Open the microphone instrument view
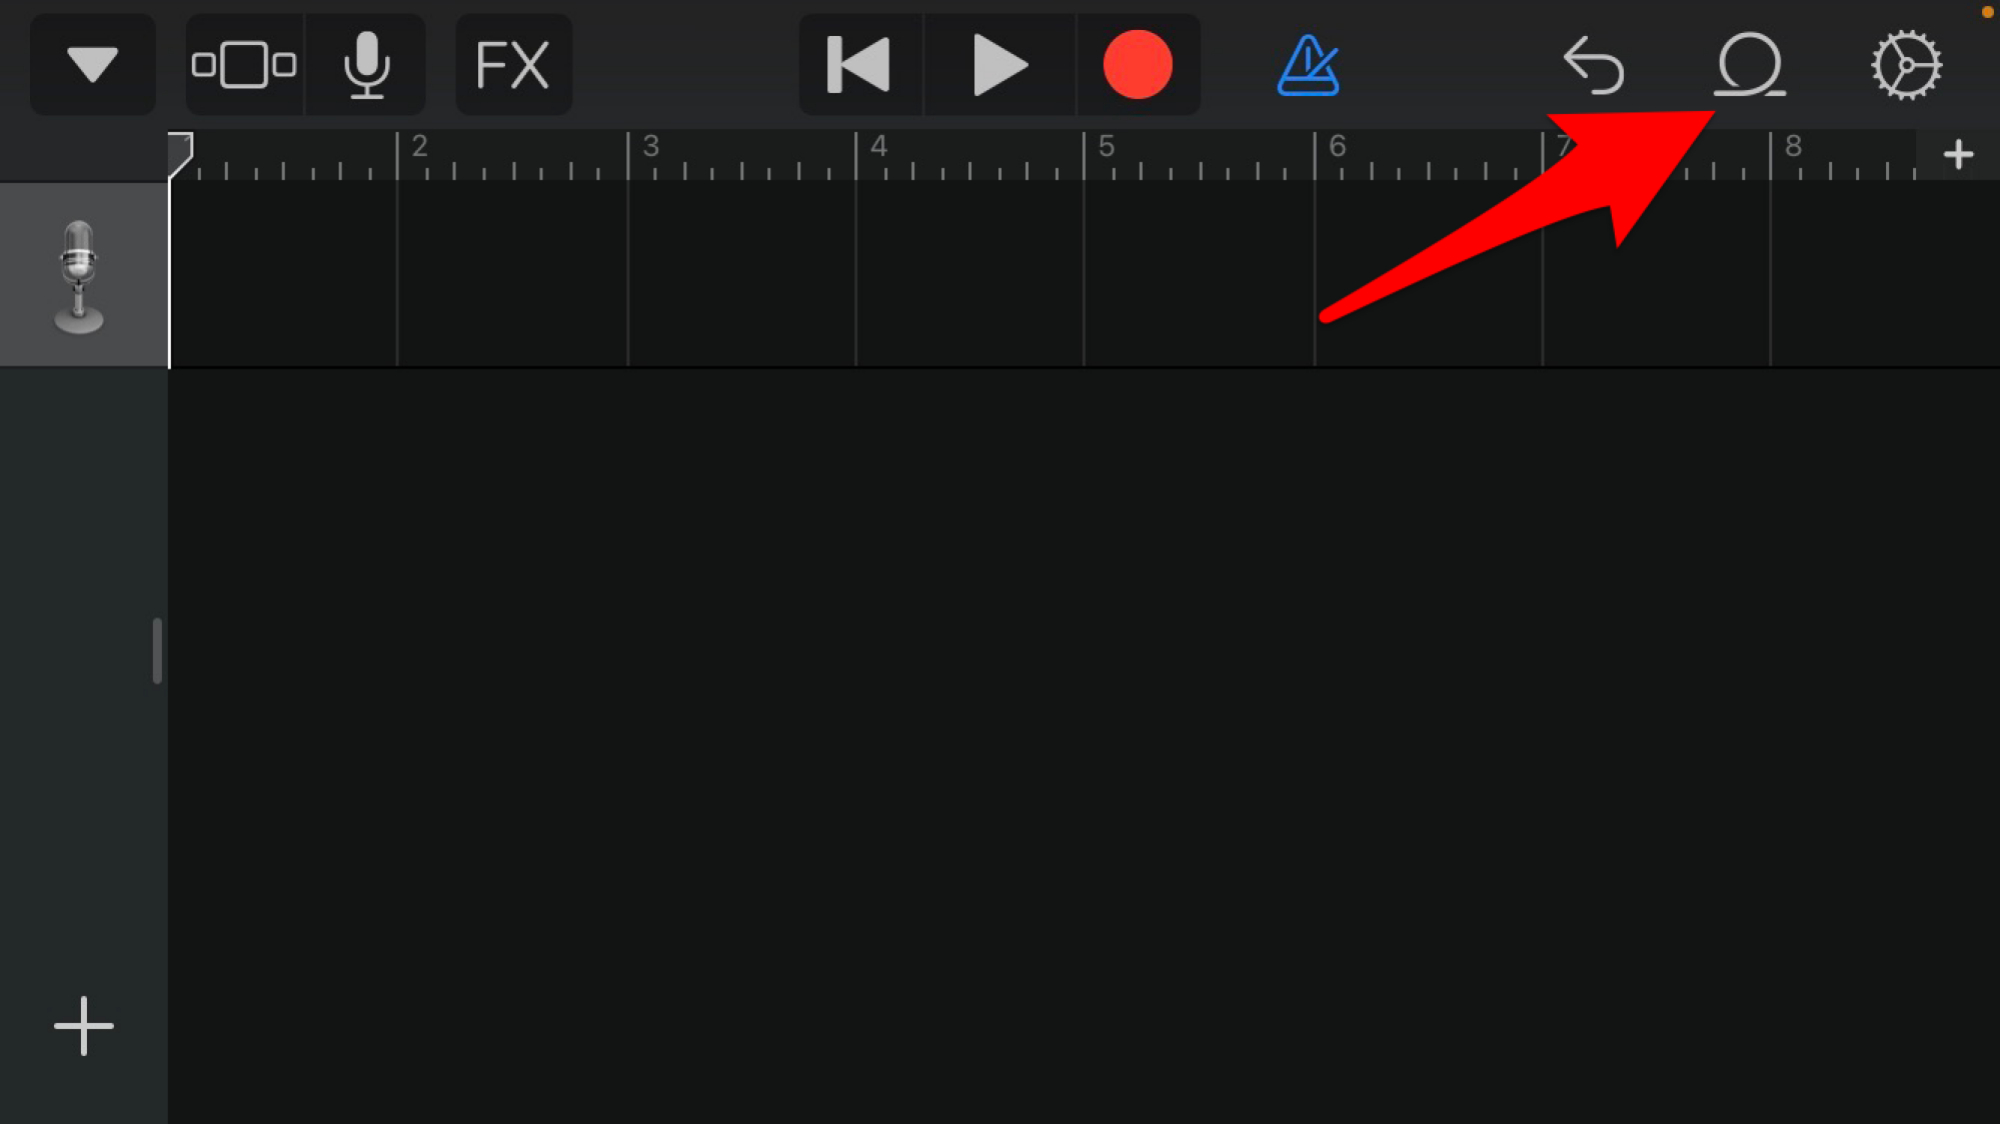2000x1124 pixels. coord(366,65)
